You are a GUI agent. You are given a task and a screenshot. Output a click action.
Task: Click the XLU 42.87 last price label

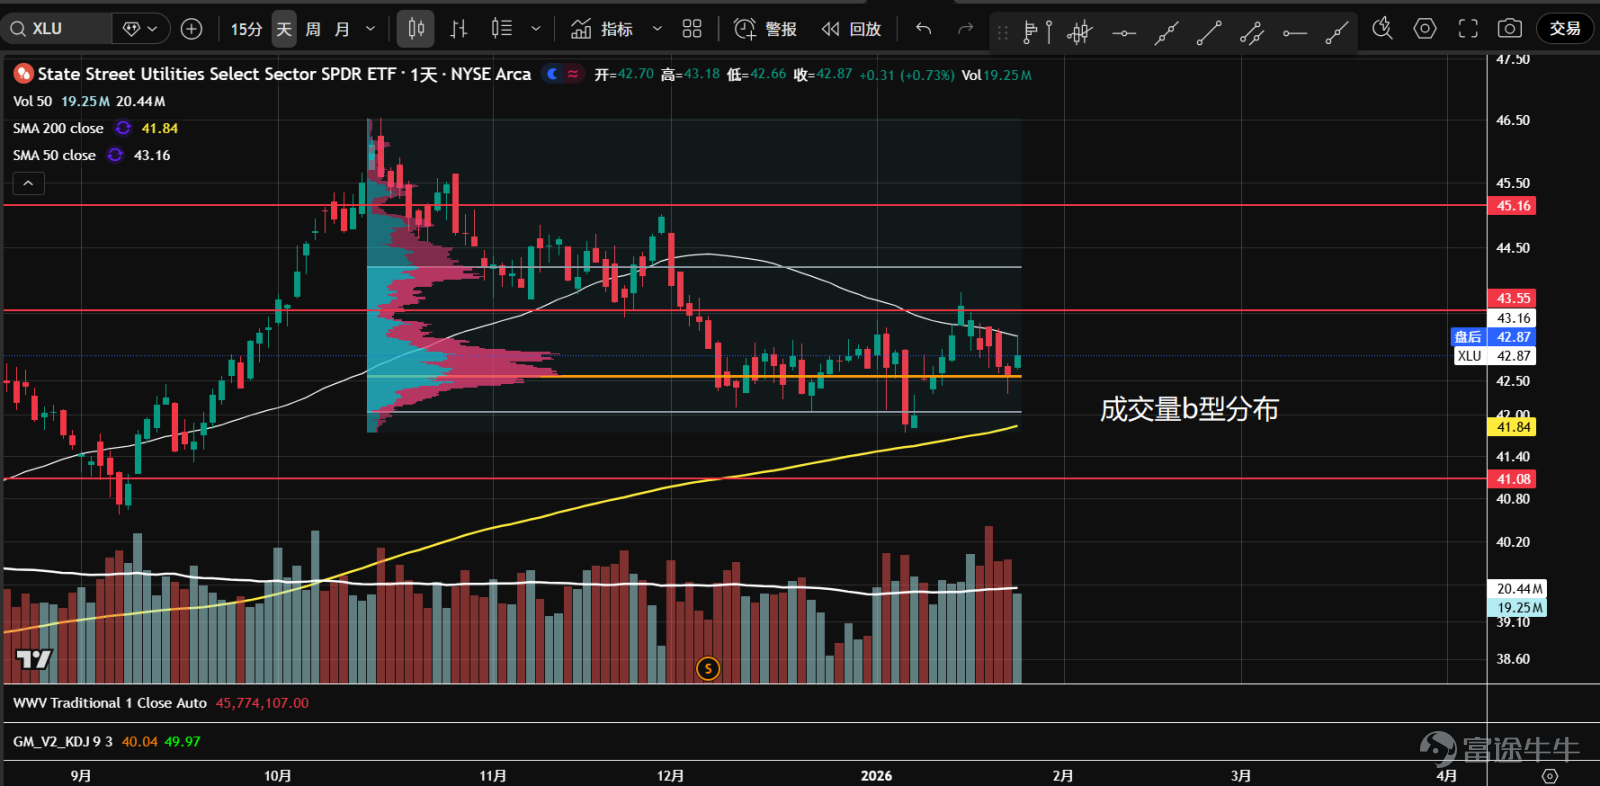[x=1493, y=356]
